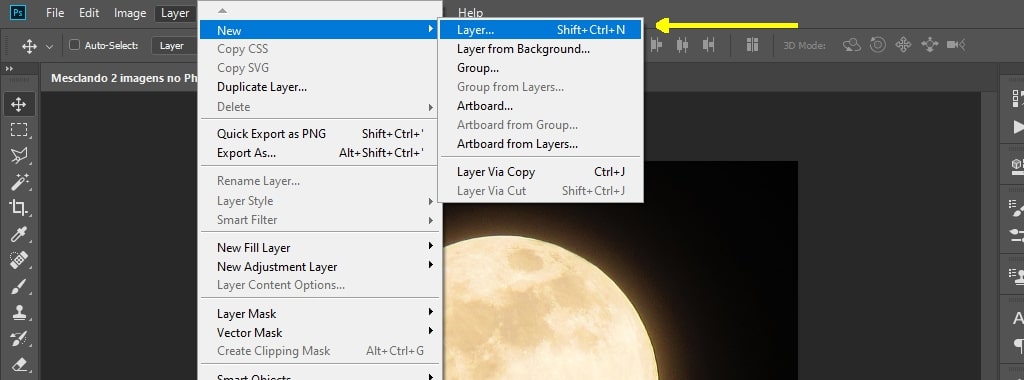The width and height of the screenshot is (1024, 380).
Task: Open the Auto-Select Layer dropdown
Action: click(x=174, y=46)
